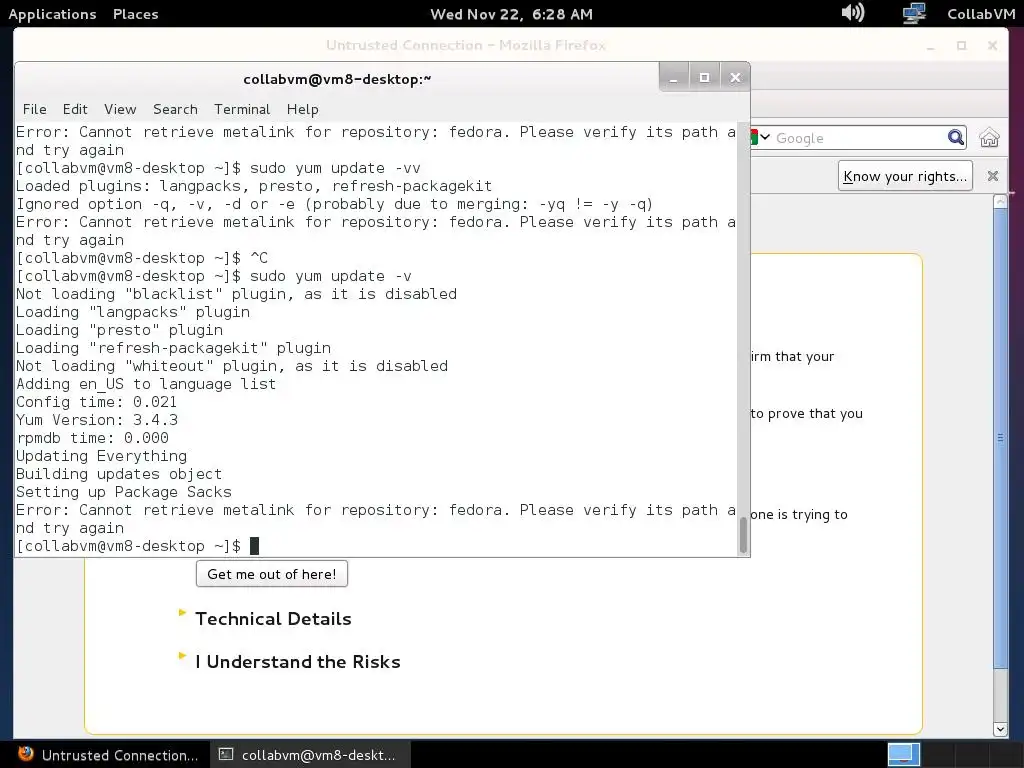Click the Know your rights… button

[905, 176]
